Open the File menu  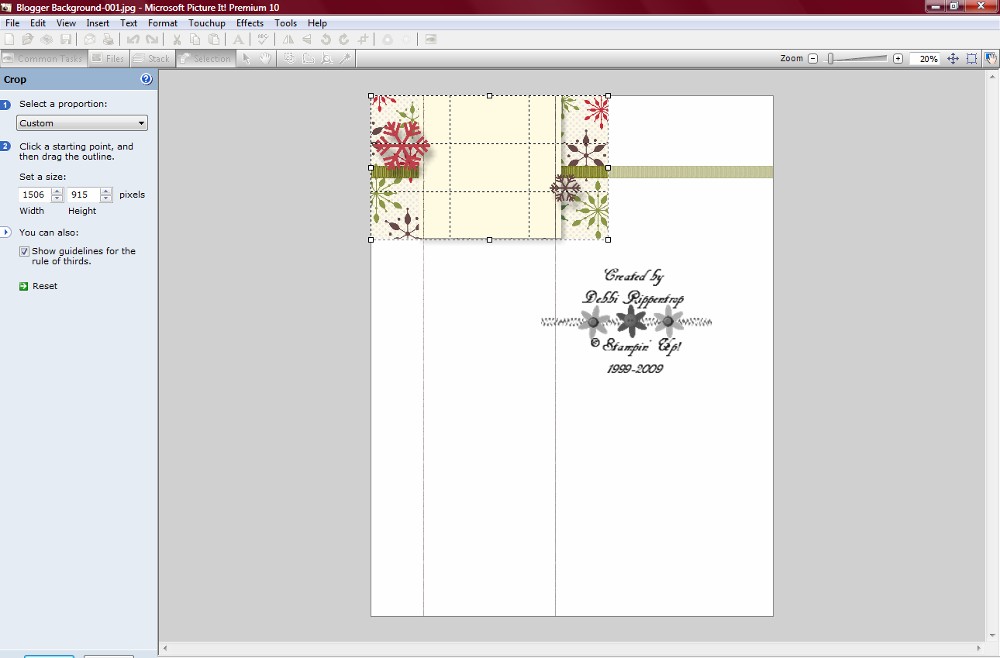12,23
